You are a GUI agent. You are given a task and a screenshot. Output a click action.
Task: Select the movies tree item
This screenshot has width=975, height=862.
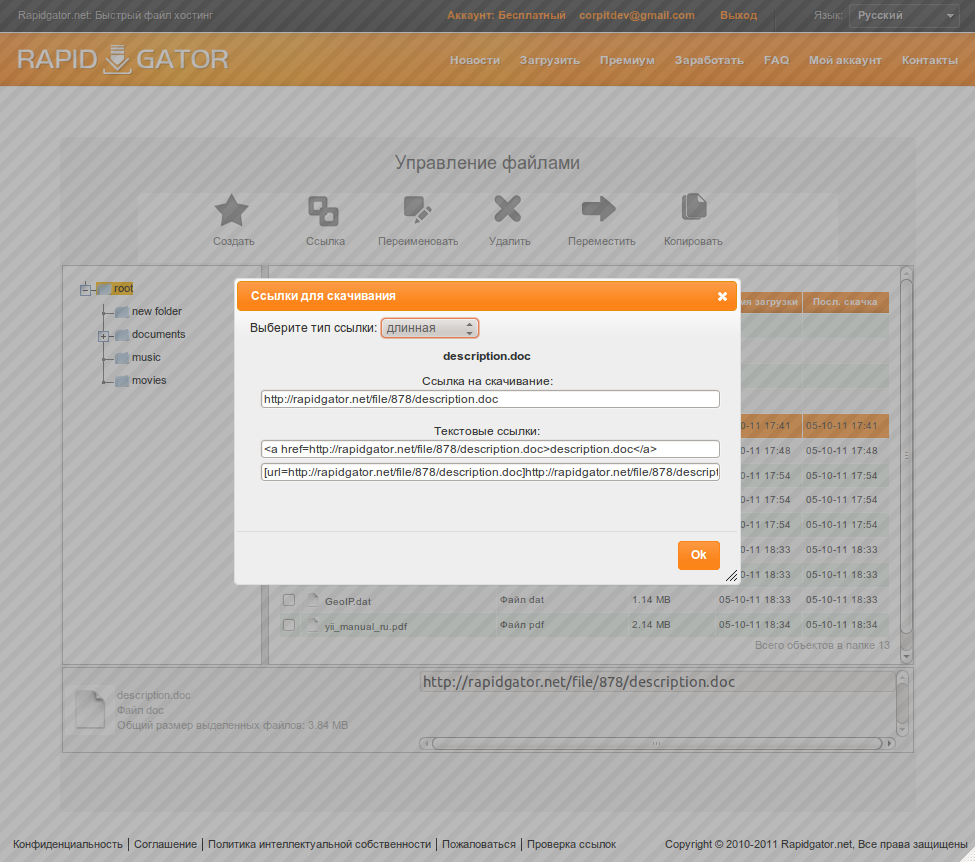point(149,381)
